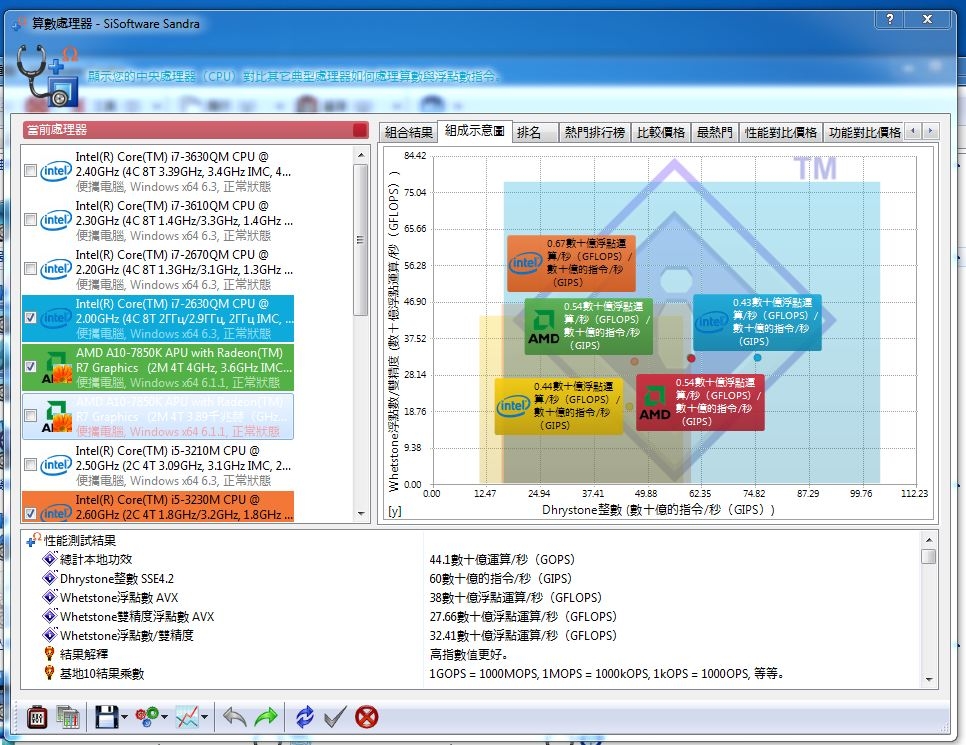Click AMD logo in green A10-7850K row

[x=56, y=367]
